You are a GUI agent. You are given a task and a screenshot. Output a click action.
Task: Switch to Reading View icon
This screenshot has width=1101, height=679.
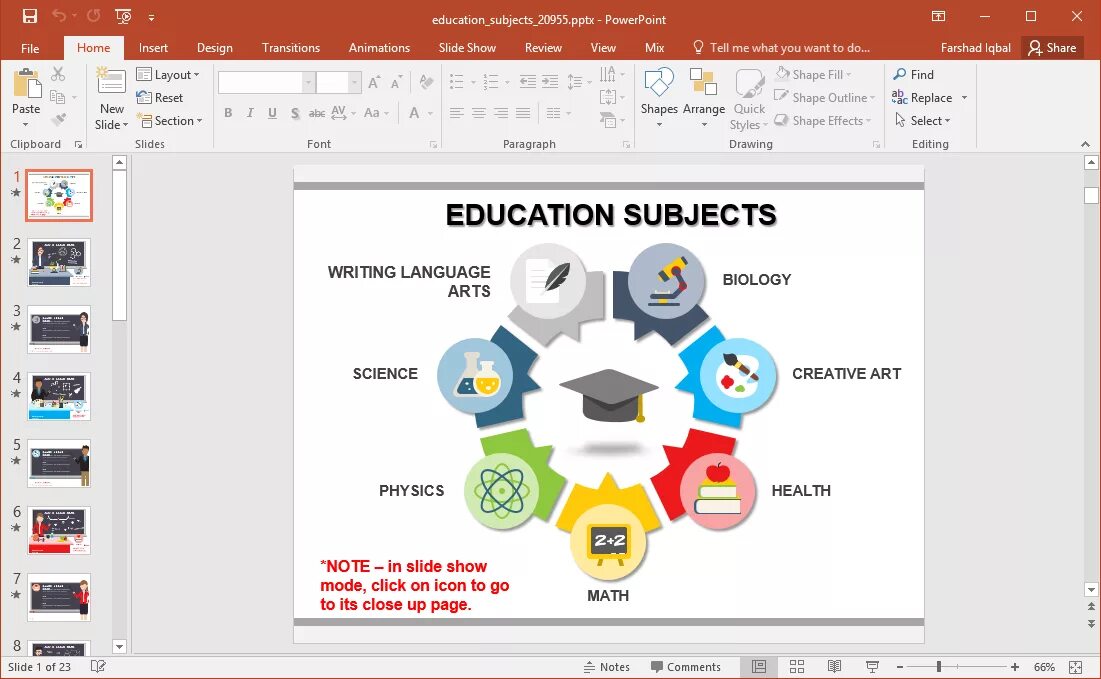click(834, 666)
